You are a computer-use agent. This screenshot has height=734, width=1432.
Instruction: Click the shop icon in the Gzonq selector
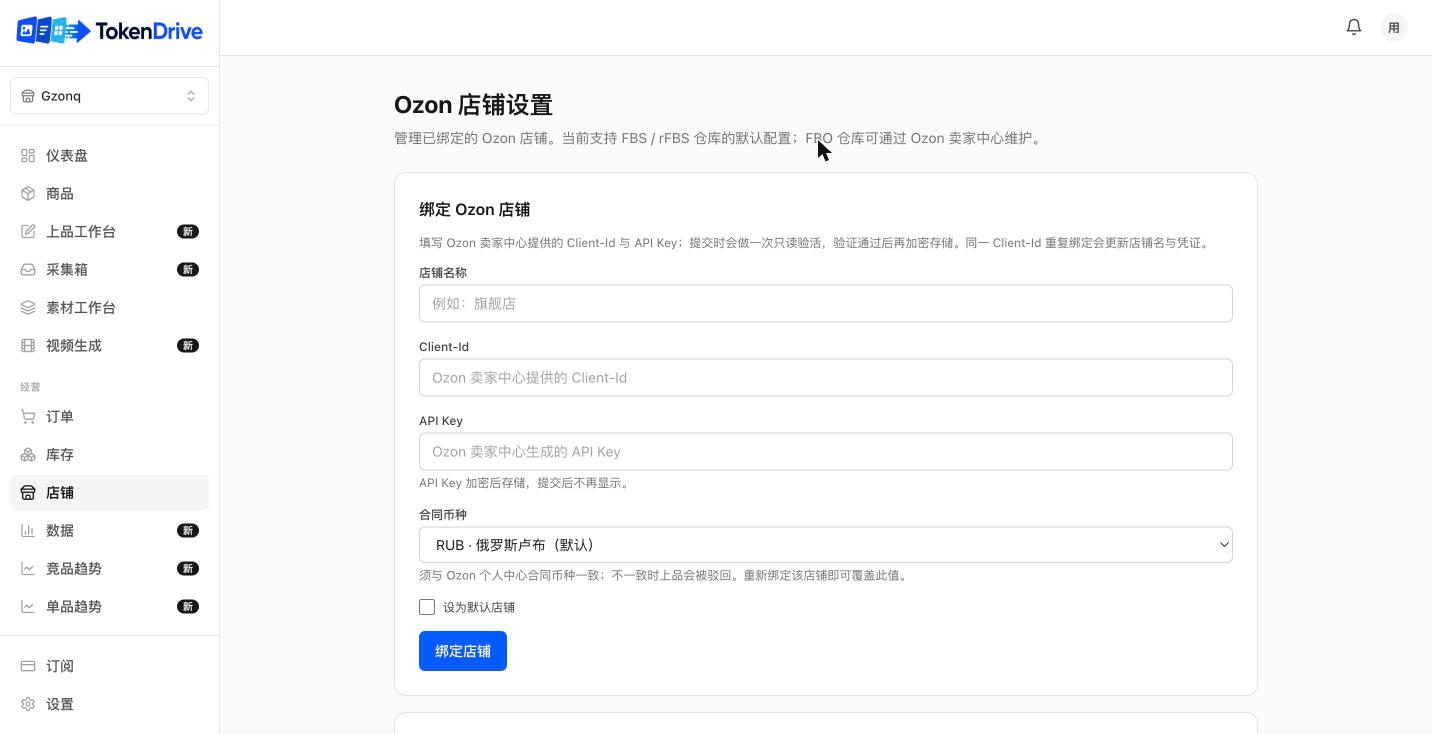pyautogui.click(x=28, y=96)
